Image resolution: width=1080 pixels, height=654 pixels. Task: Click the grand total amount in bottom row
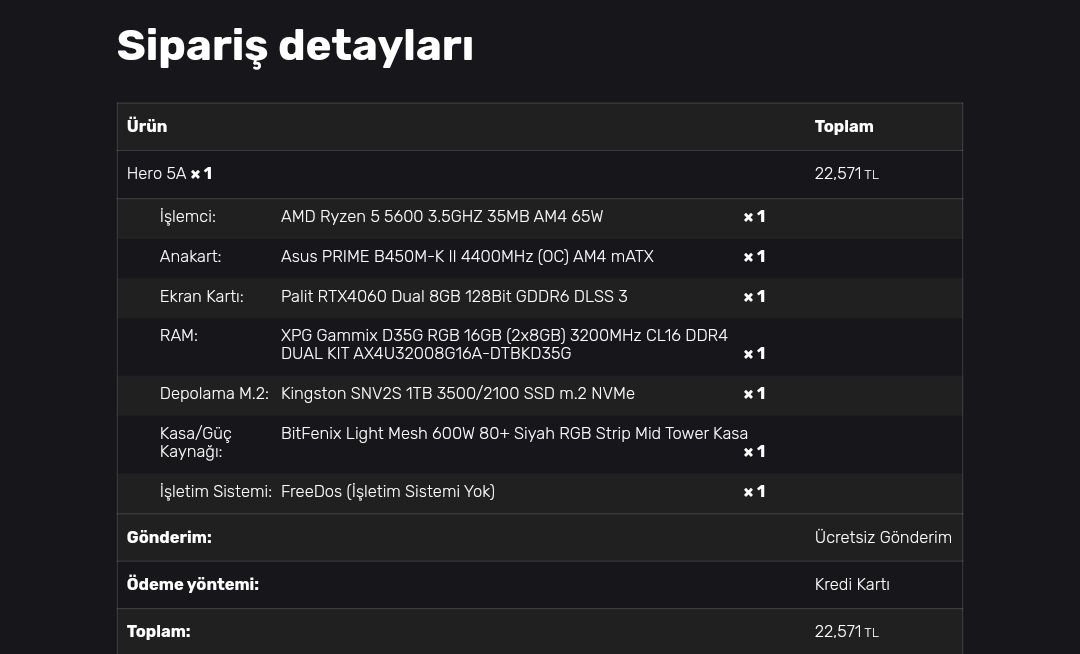846,632
